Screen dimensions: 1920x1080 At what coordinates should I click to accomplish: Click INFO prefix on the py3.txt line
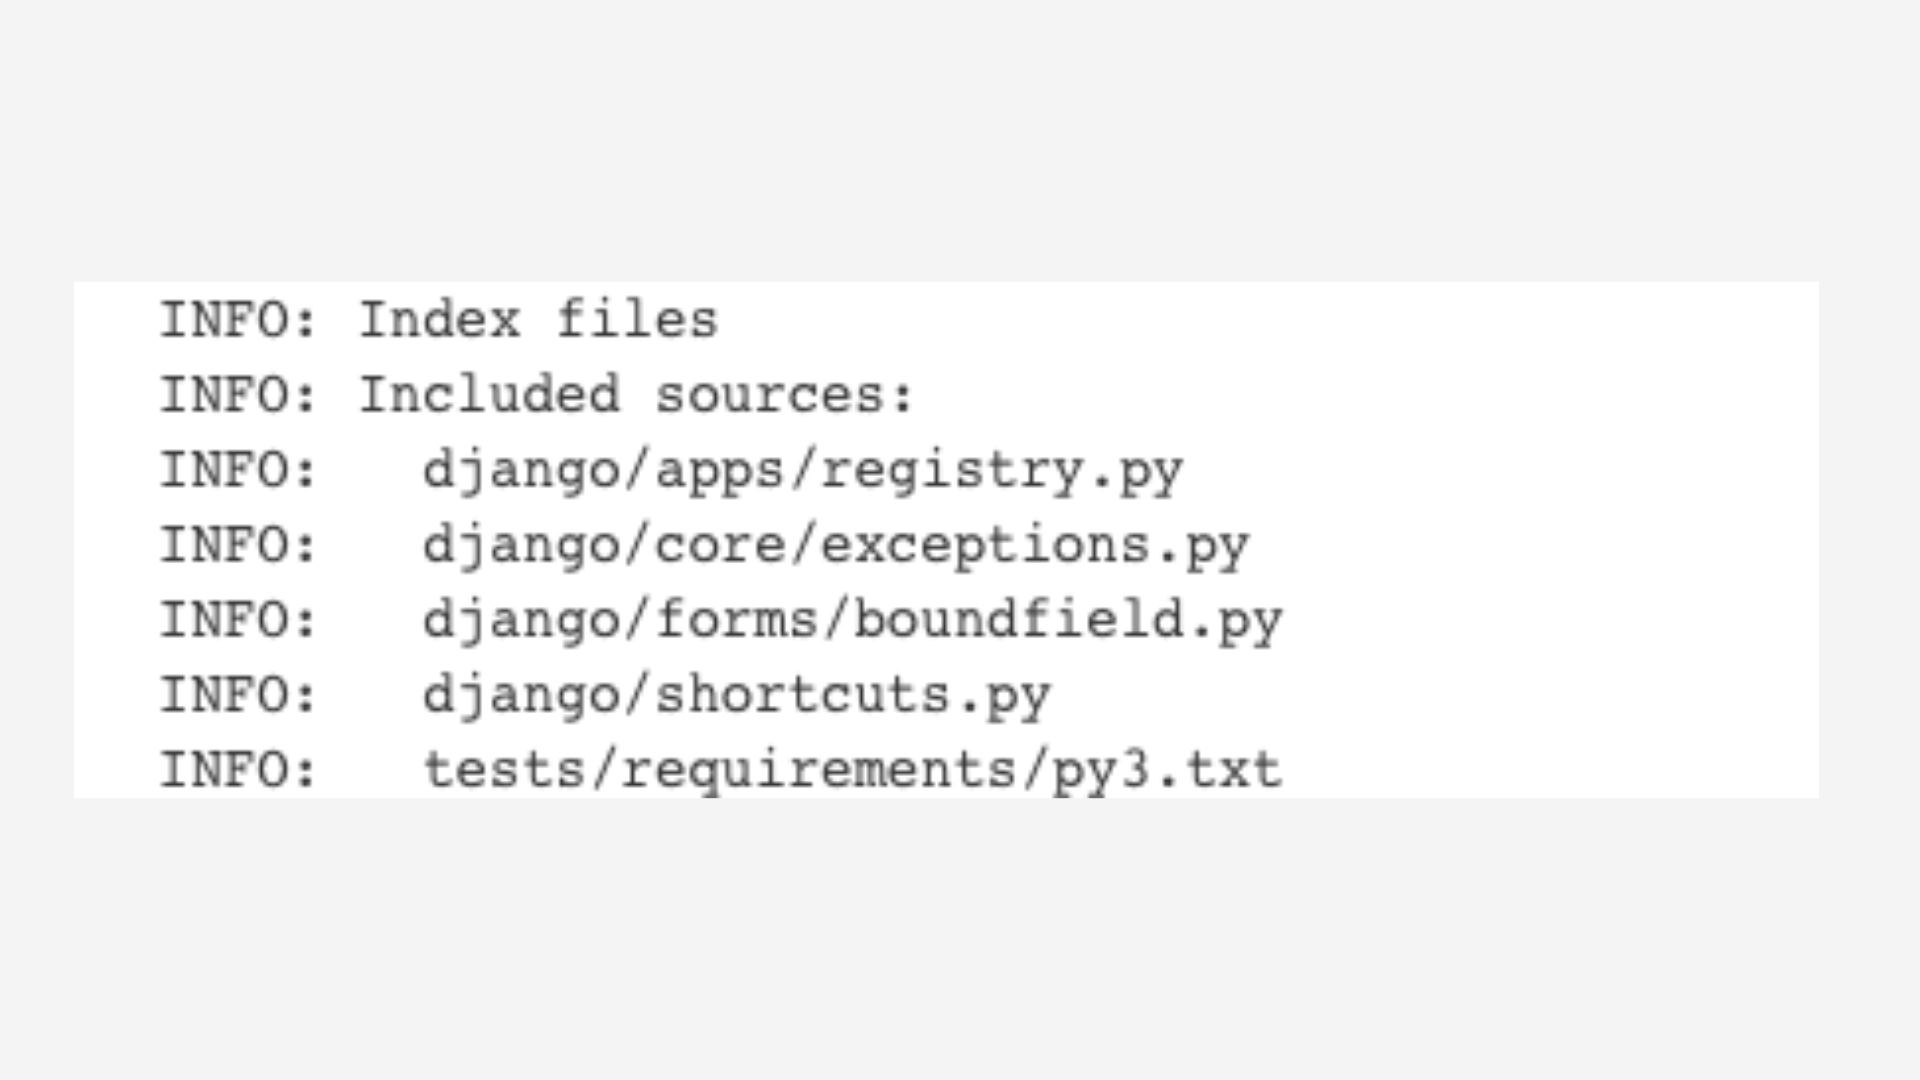[x=238, y=770]
